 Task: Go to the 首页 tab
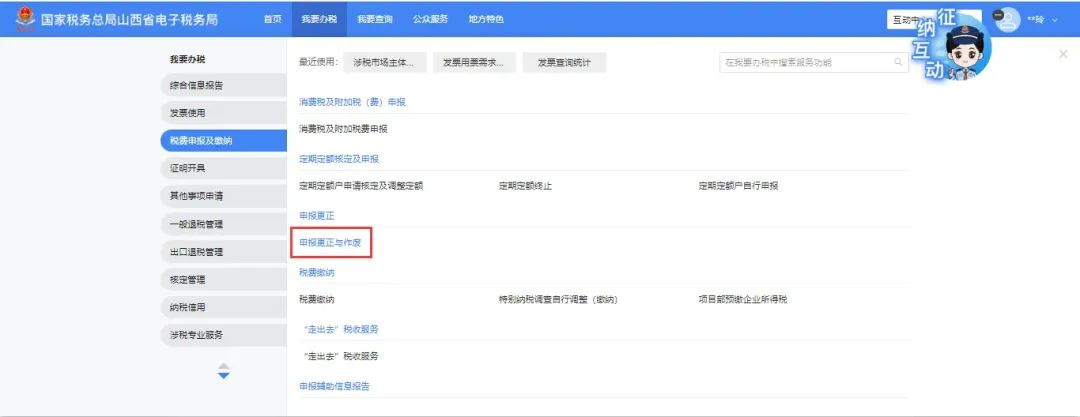pos(272,20)
